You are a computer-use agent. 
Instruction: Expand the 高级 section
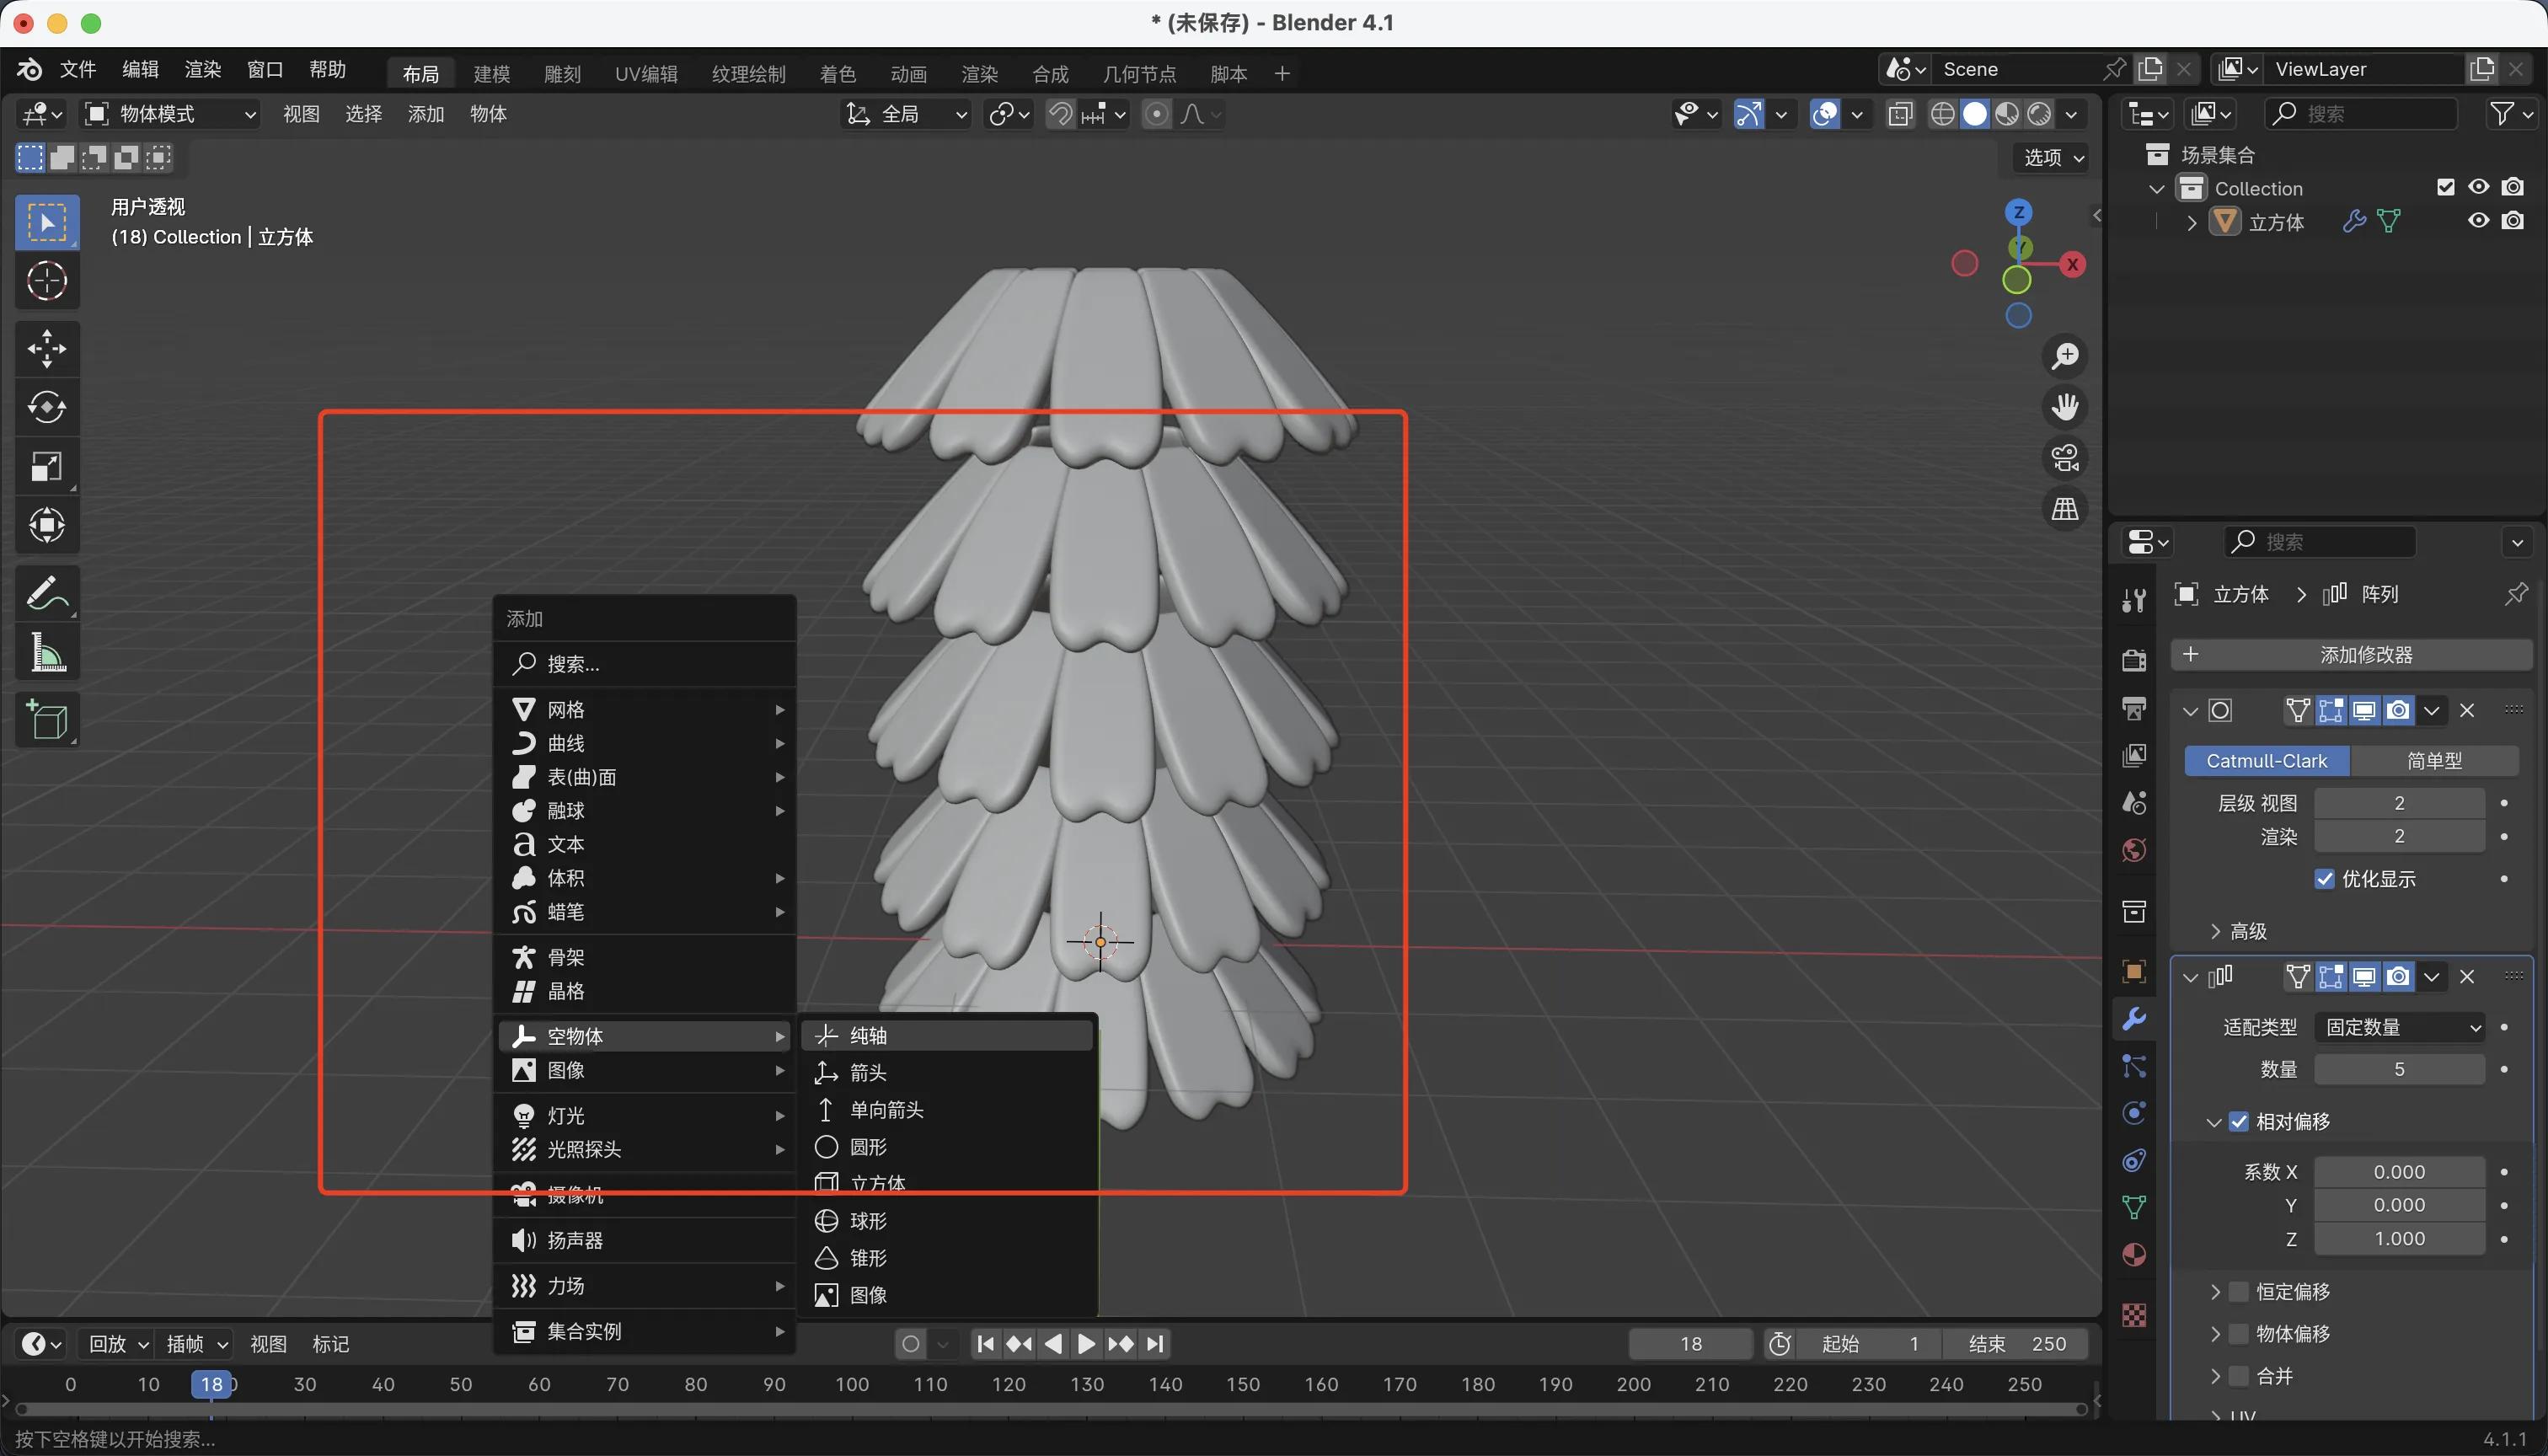coord(2240,931)
